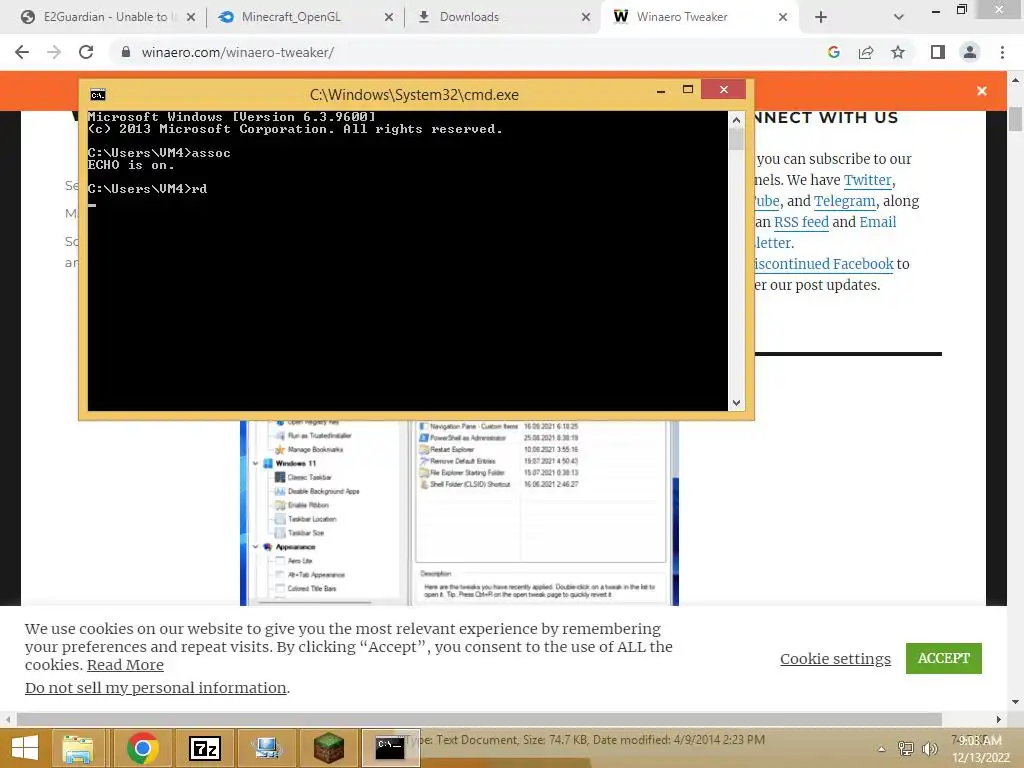Image resolution: width=1024 pixels, height=768 pixels.
Task: View site security lock info
Action: pyautogui.click(x=126, y=52)
